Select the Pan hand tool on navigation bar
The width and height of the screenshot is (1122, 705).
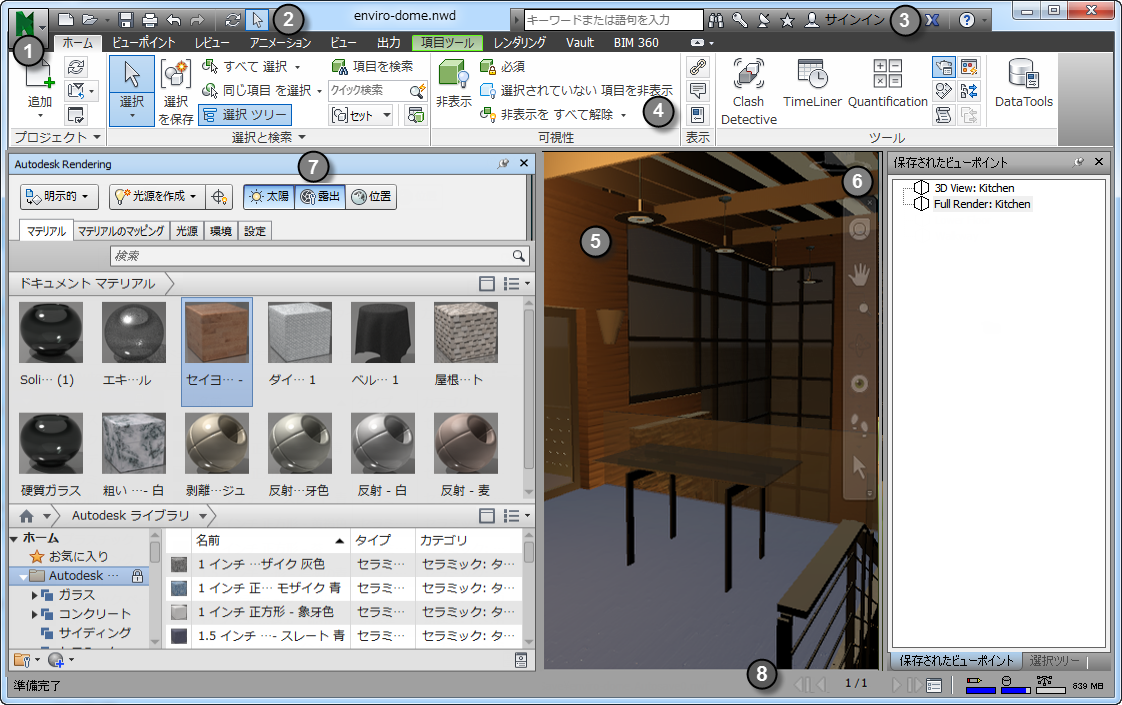click(x=859, y=274)
